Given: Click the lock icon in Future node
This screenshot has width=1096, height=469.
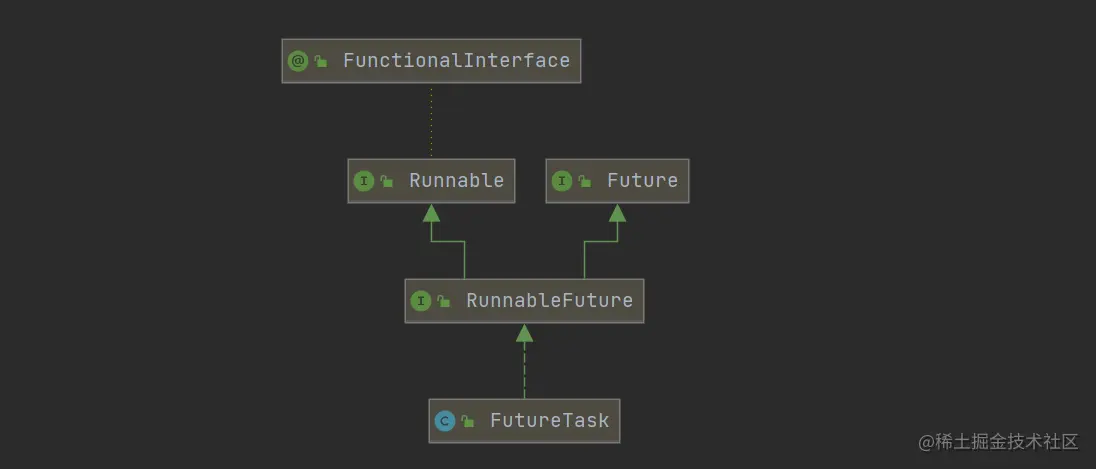Looking at the screenshot, I should (x=585, y=181).
